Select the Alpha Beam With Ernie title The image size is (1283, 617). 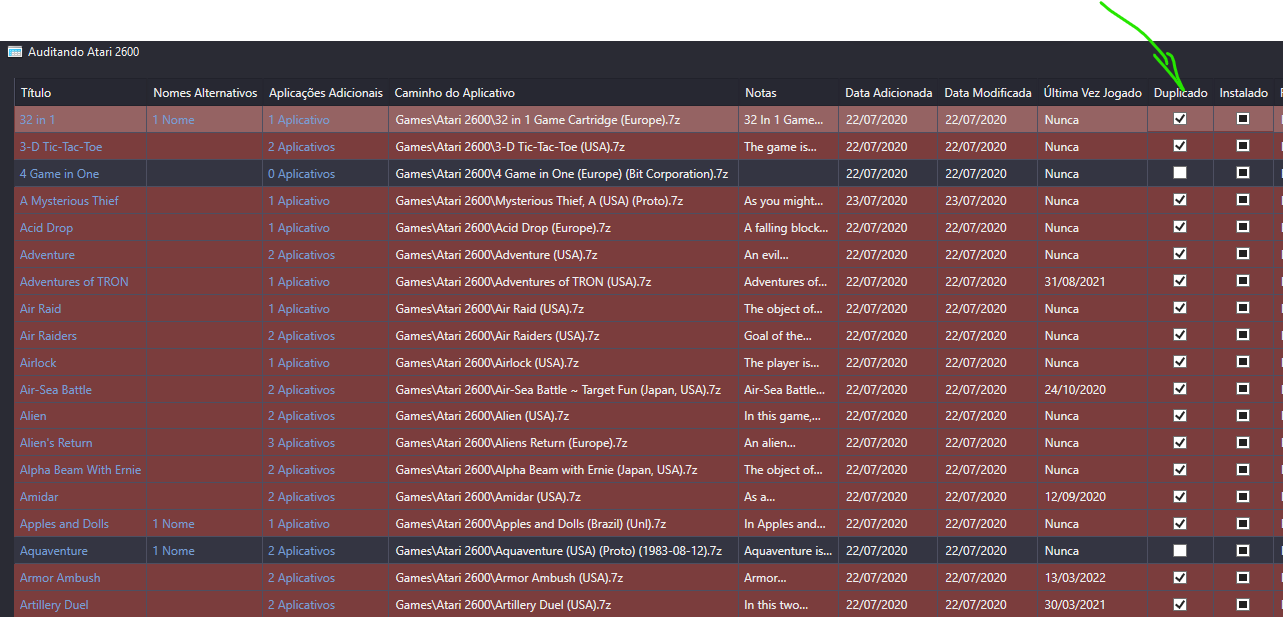(81, 470)
